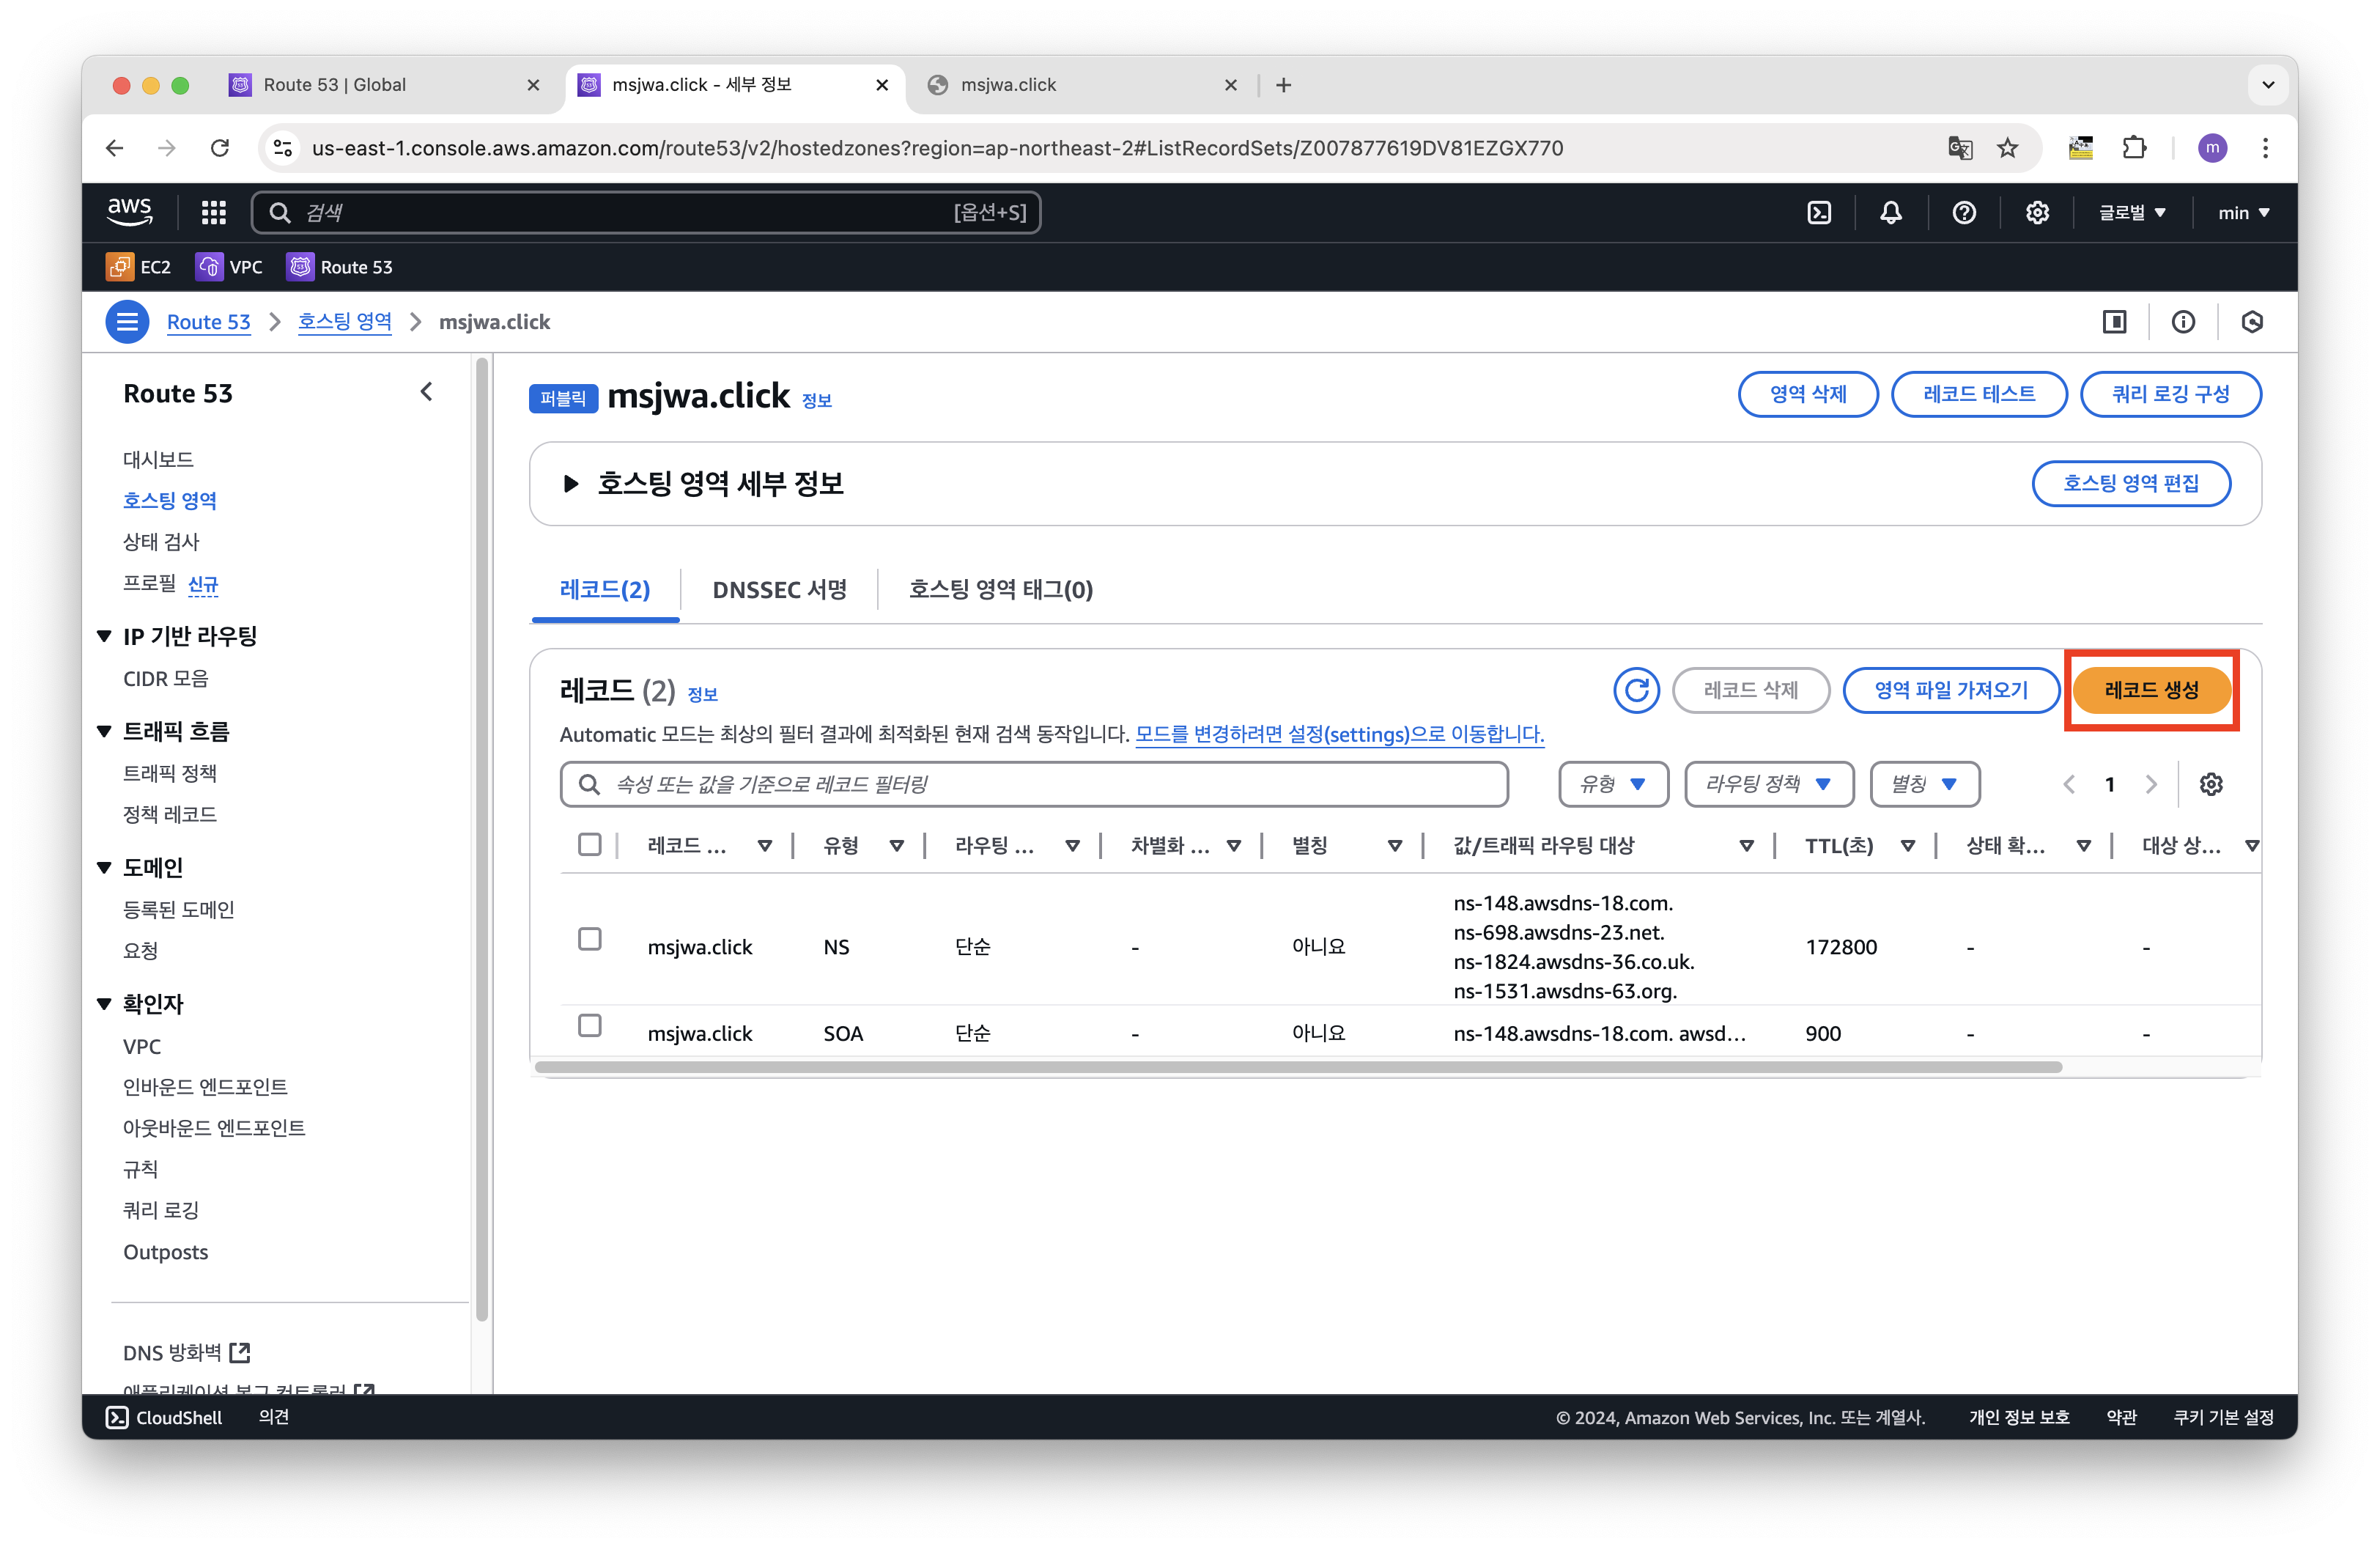Switch to the DNSSEC 서명 tab
This screenshot has width=2380, height=1548.
coord(779,590)
